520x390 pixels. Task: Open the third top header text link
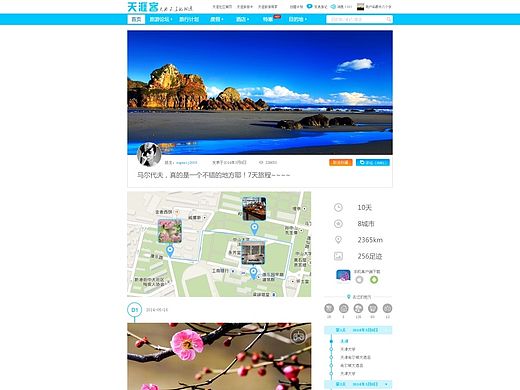(x=268, y=7)
